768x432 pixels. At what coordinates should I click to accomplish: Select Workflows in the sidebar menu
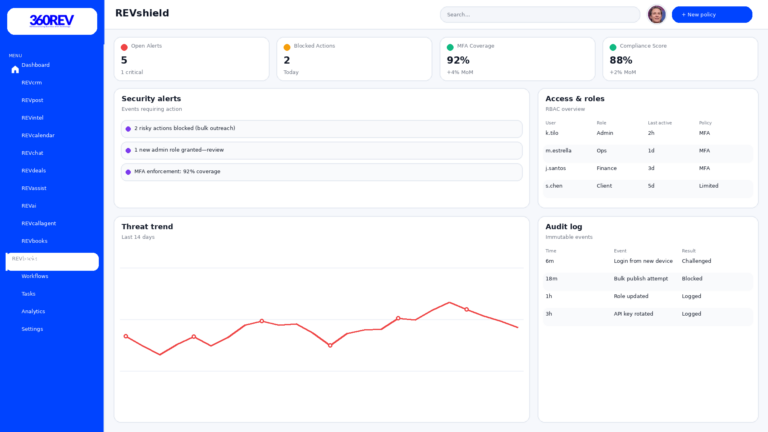coord(35,276)
